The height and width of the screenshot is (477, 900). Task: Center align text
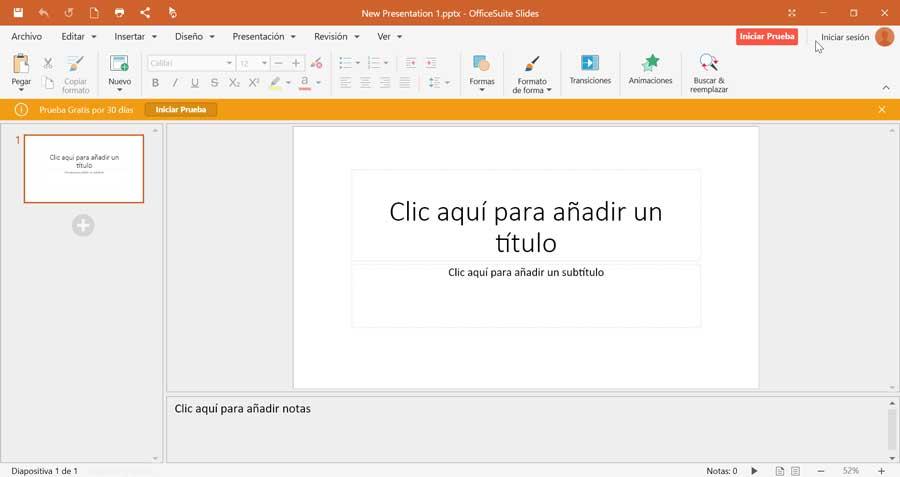pos(365,83)
